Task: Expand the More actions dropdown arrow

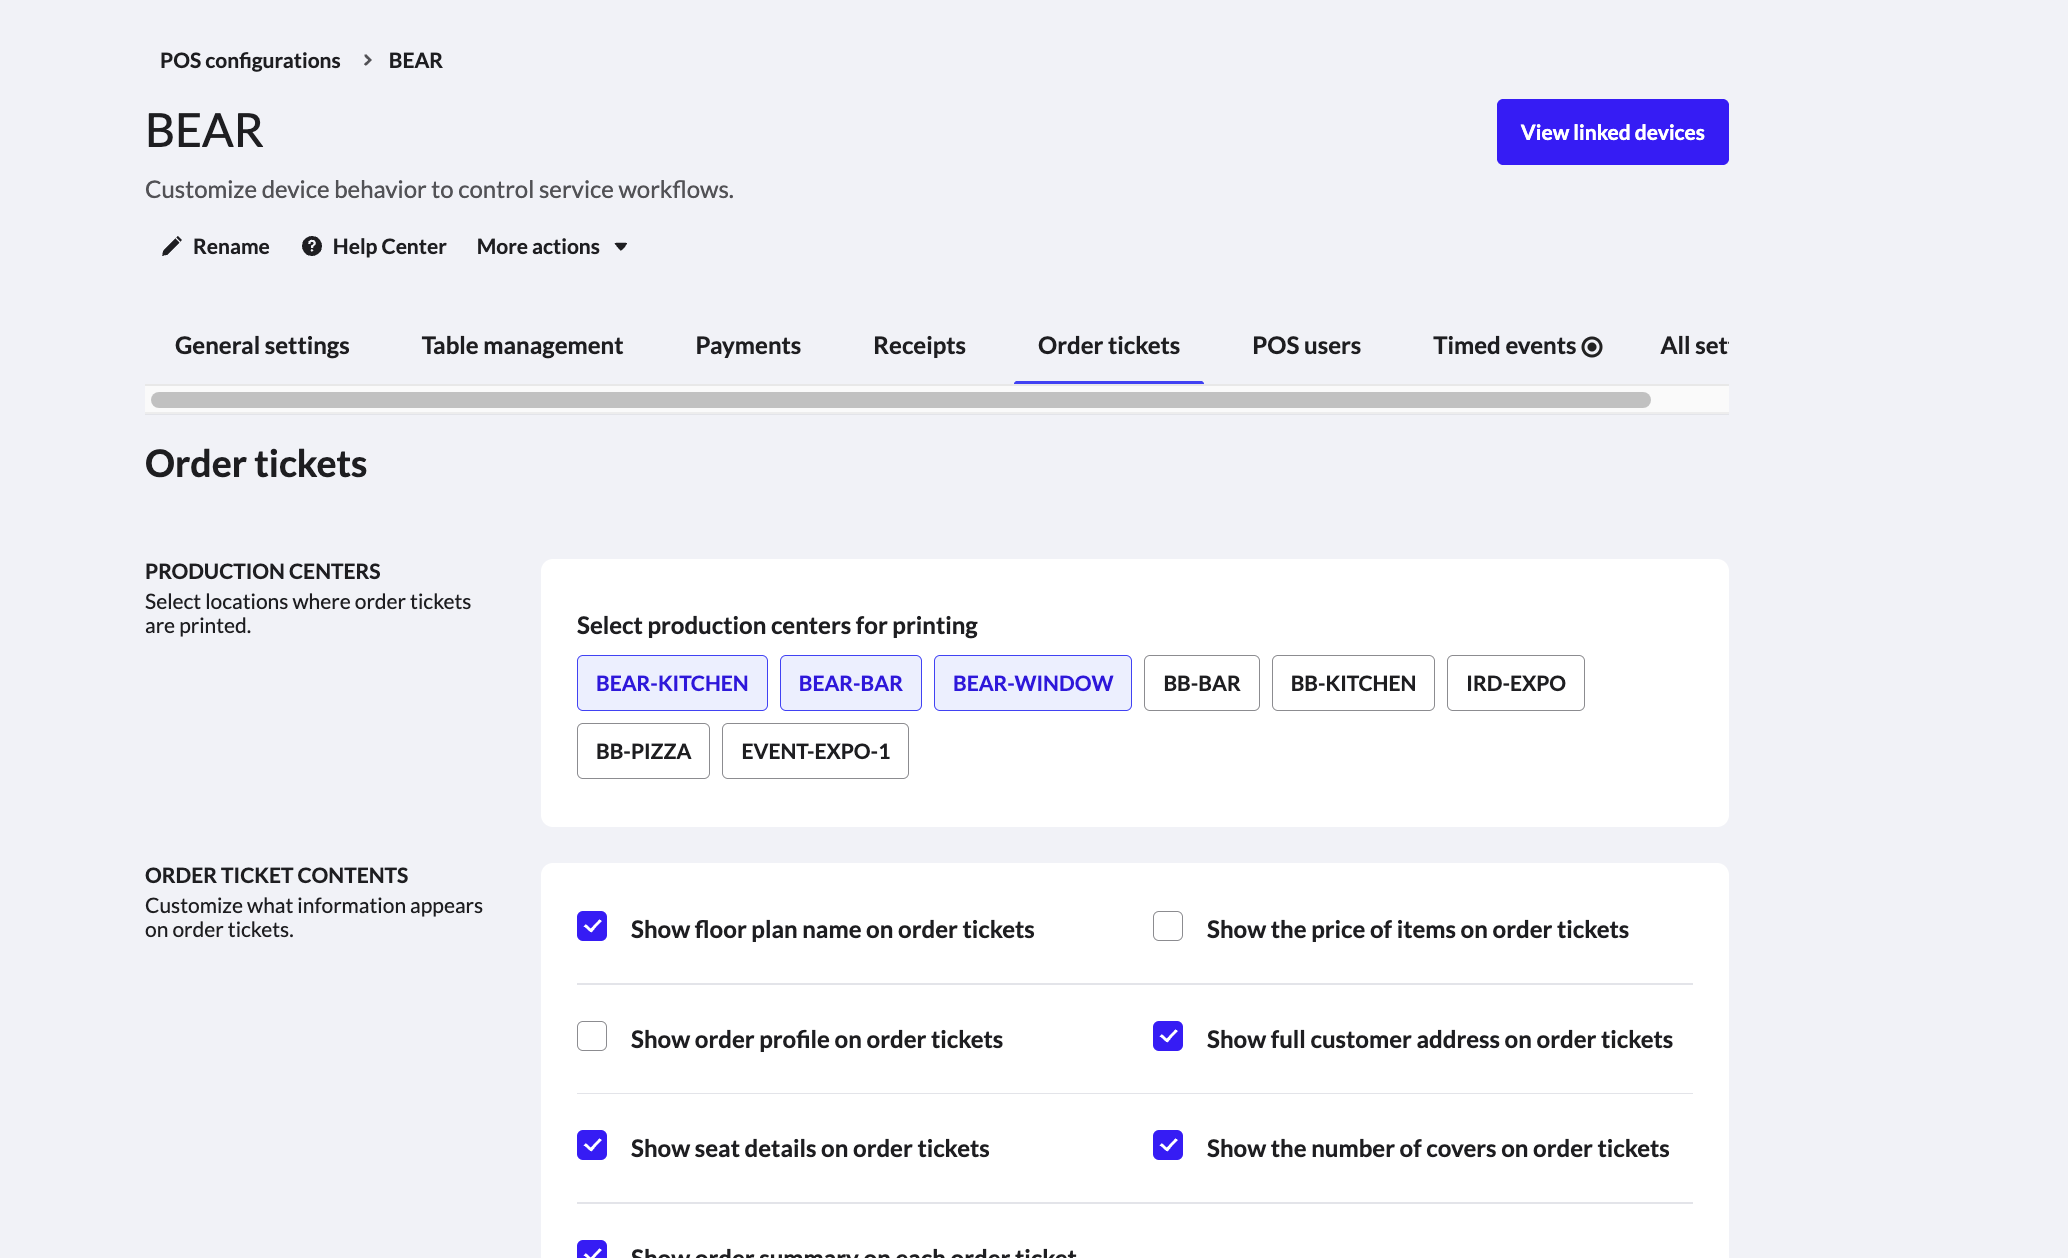Action: point(621,247)
